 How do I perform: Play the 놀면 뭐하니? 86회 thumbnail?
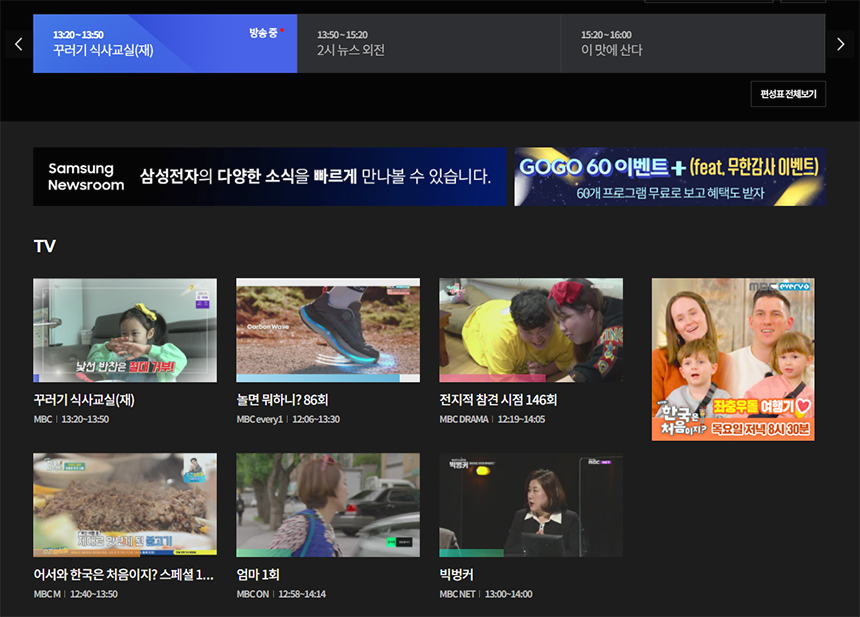click(x=328, y=330)
